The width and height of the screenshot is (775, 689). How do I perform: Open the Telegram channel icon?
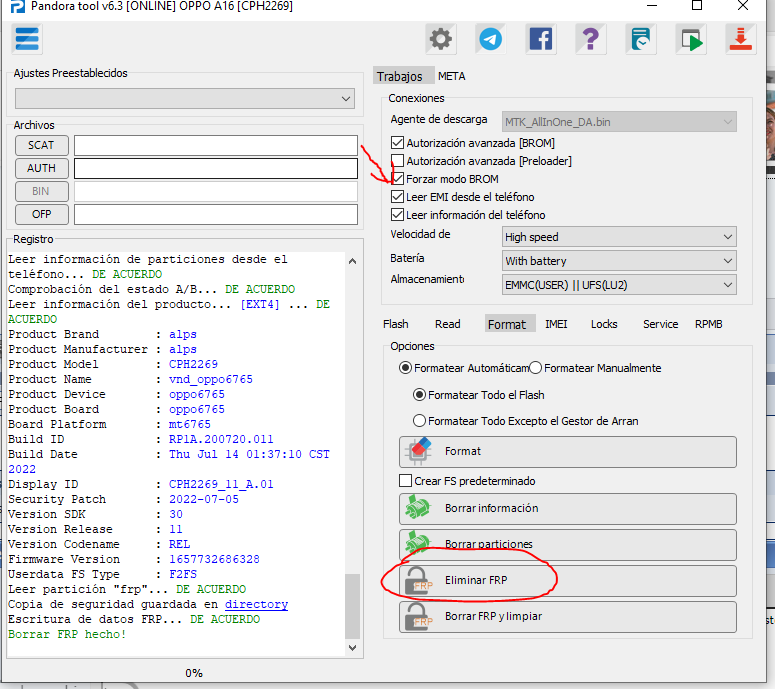tap(490, 39)
